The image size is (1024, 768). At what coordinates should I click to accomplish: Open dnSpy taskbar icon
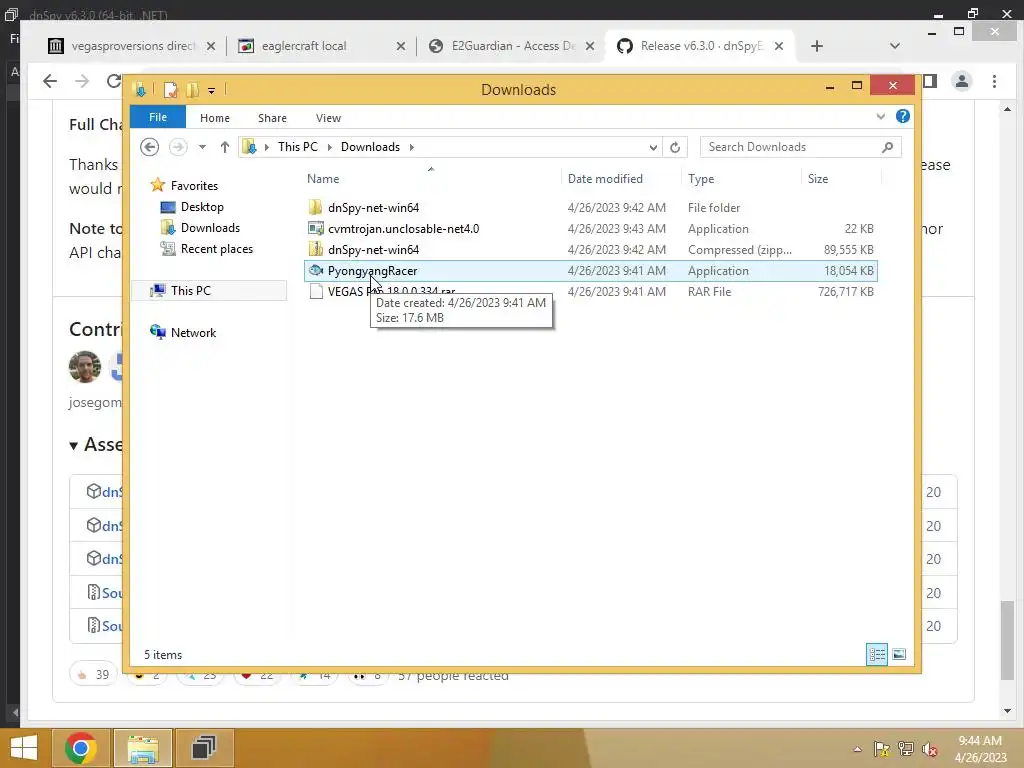204,748
